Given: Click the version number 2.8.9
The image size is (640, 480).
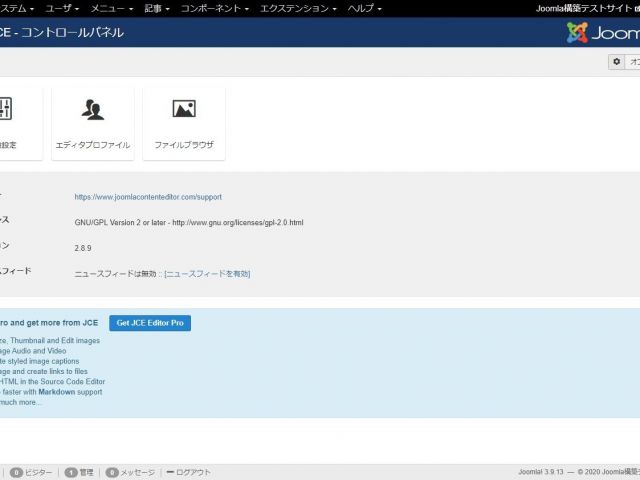Looking at the screenshot, I should (83, 248).
